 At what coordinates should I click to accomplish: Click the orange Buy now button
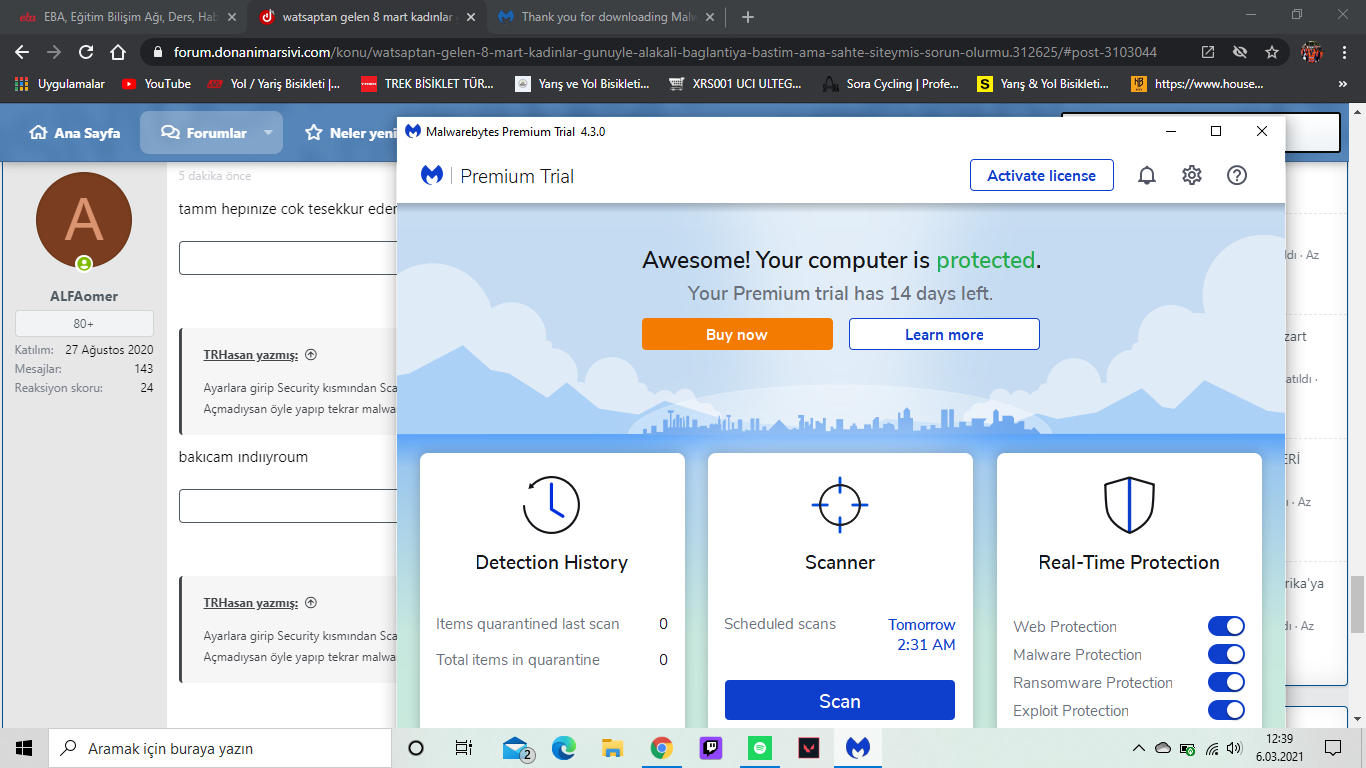737,334
